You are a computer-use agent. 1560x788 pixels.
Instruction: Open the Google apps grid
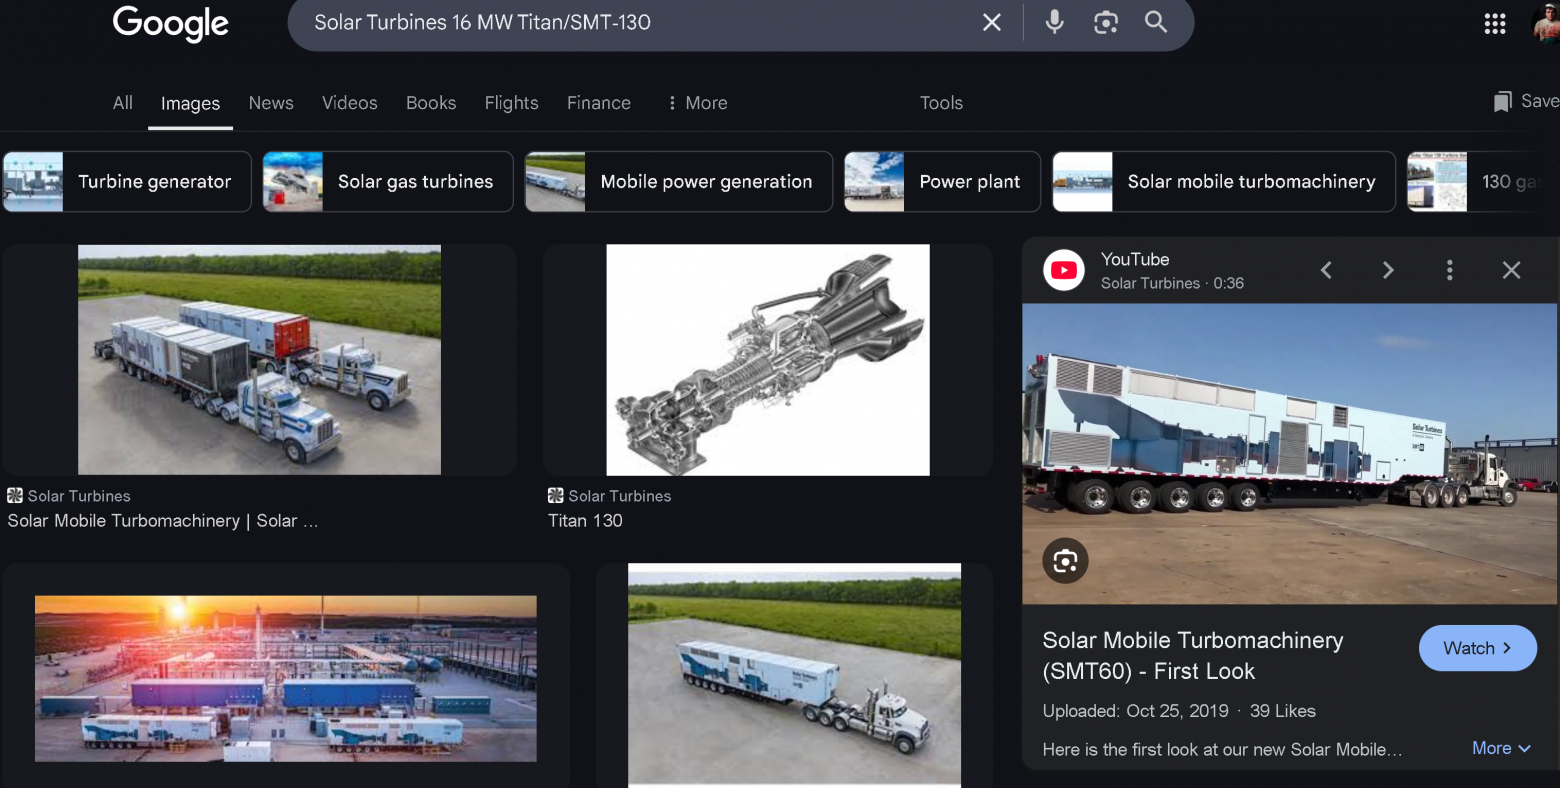pyautogui.click(x=1494, y=24)
